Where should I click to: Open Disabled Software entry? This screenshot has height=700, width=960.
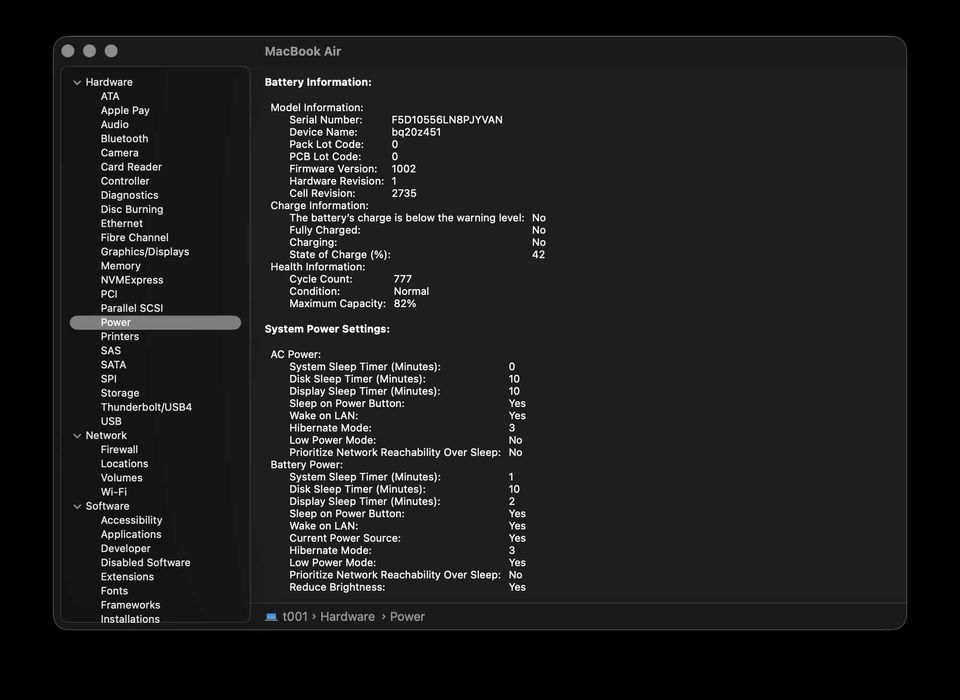point(145,562)
